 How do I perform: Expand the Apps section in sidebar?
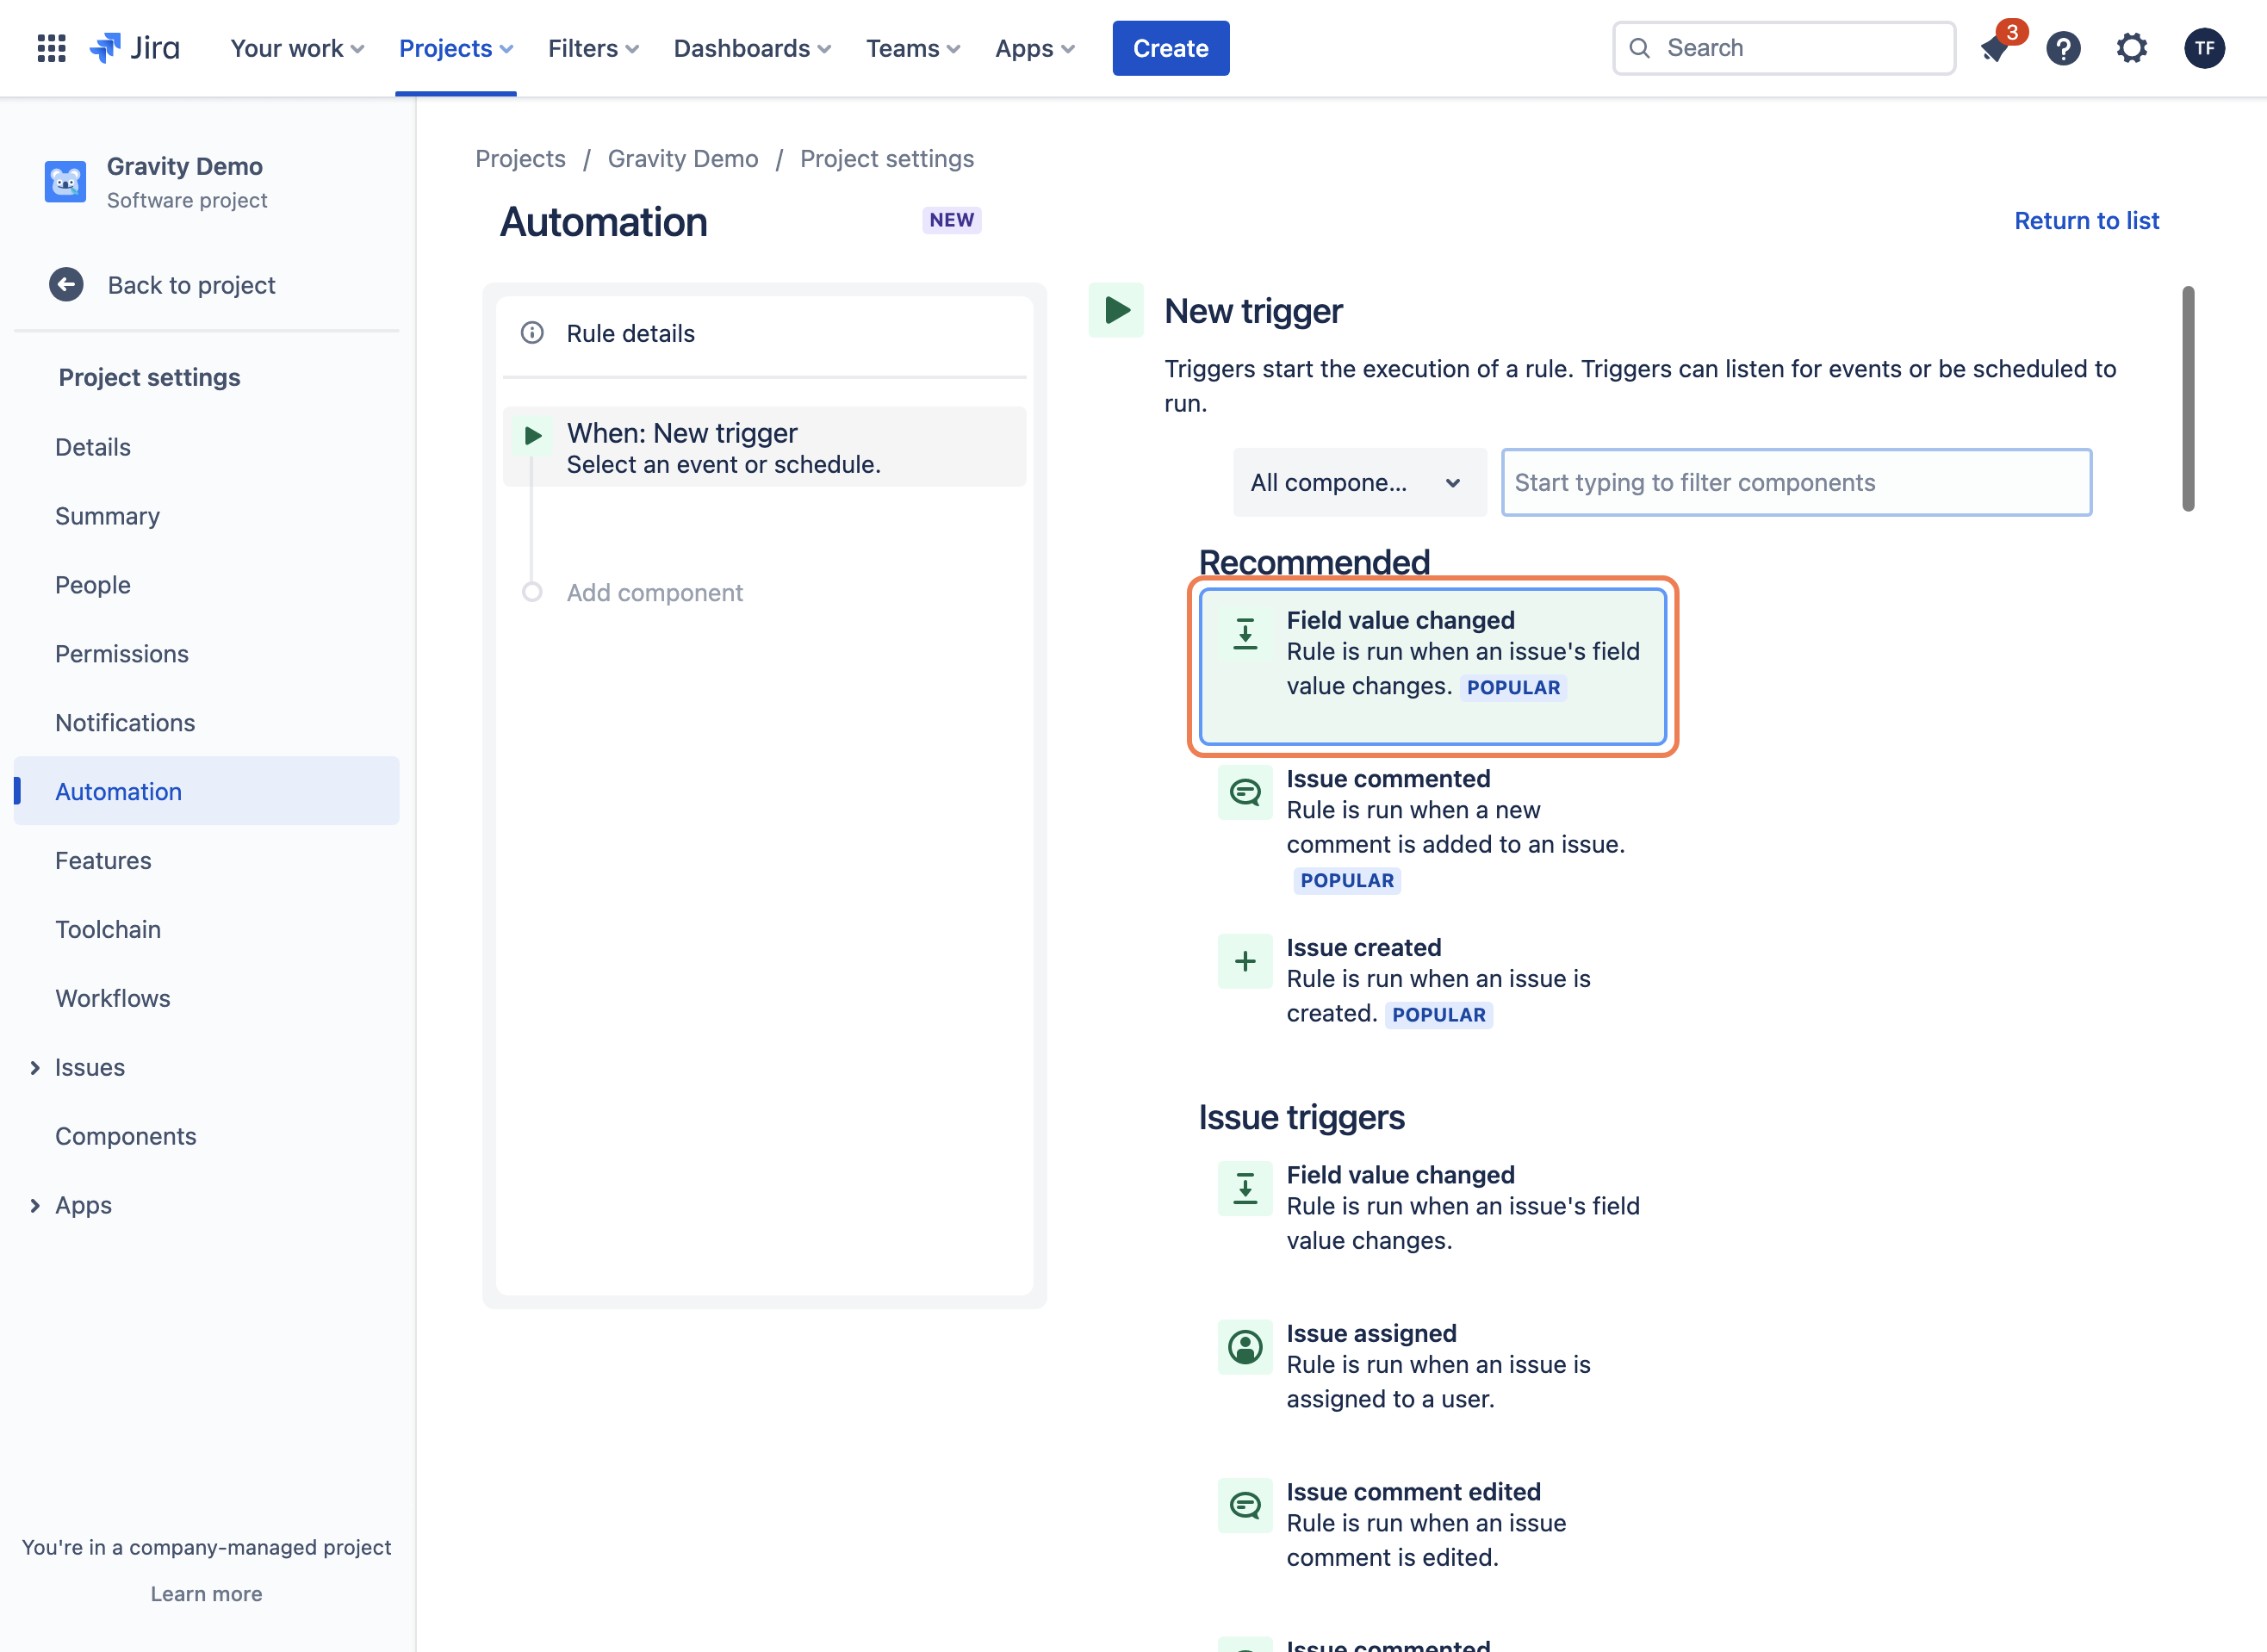point(35,1206)
